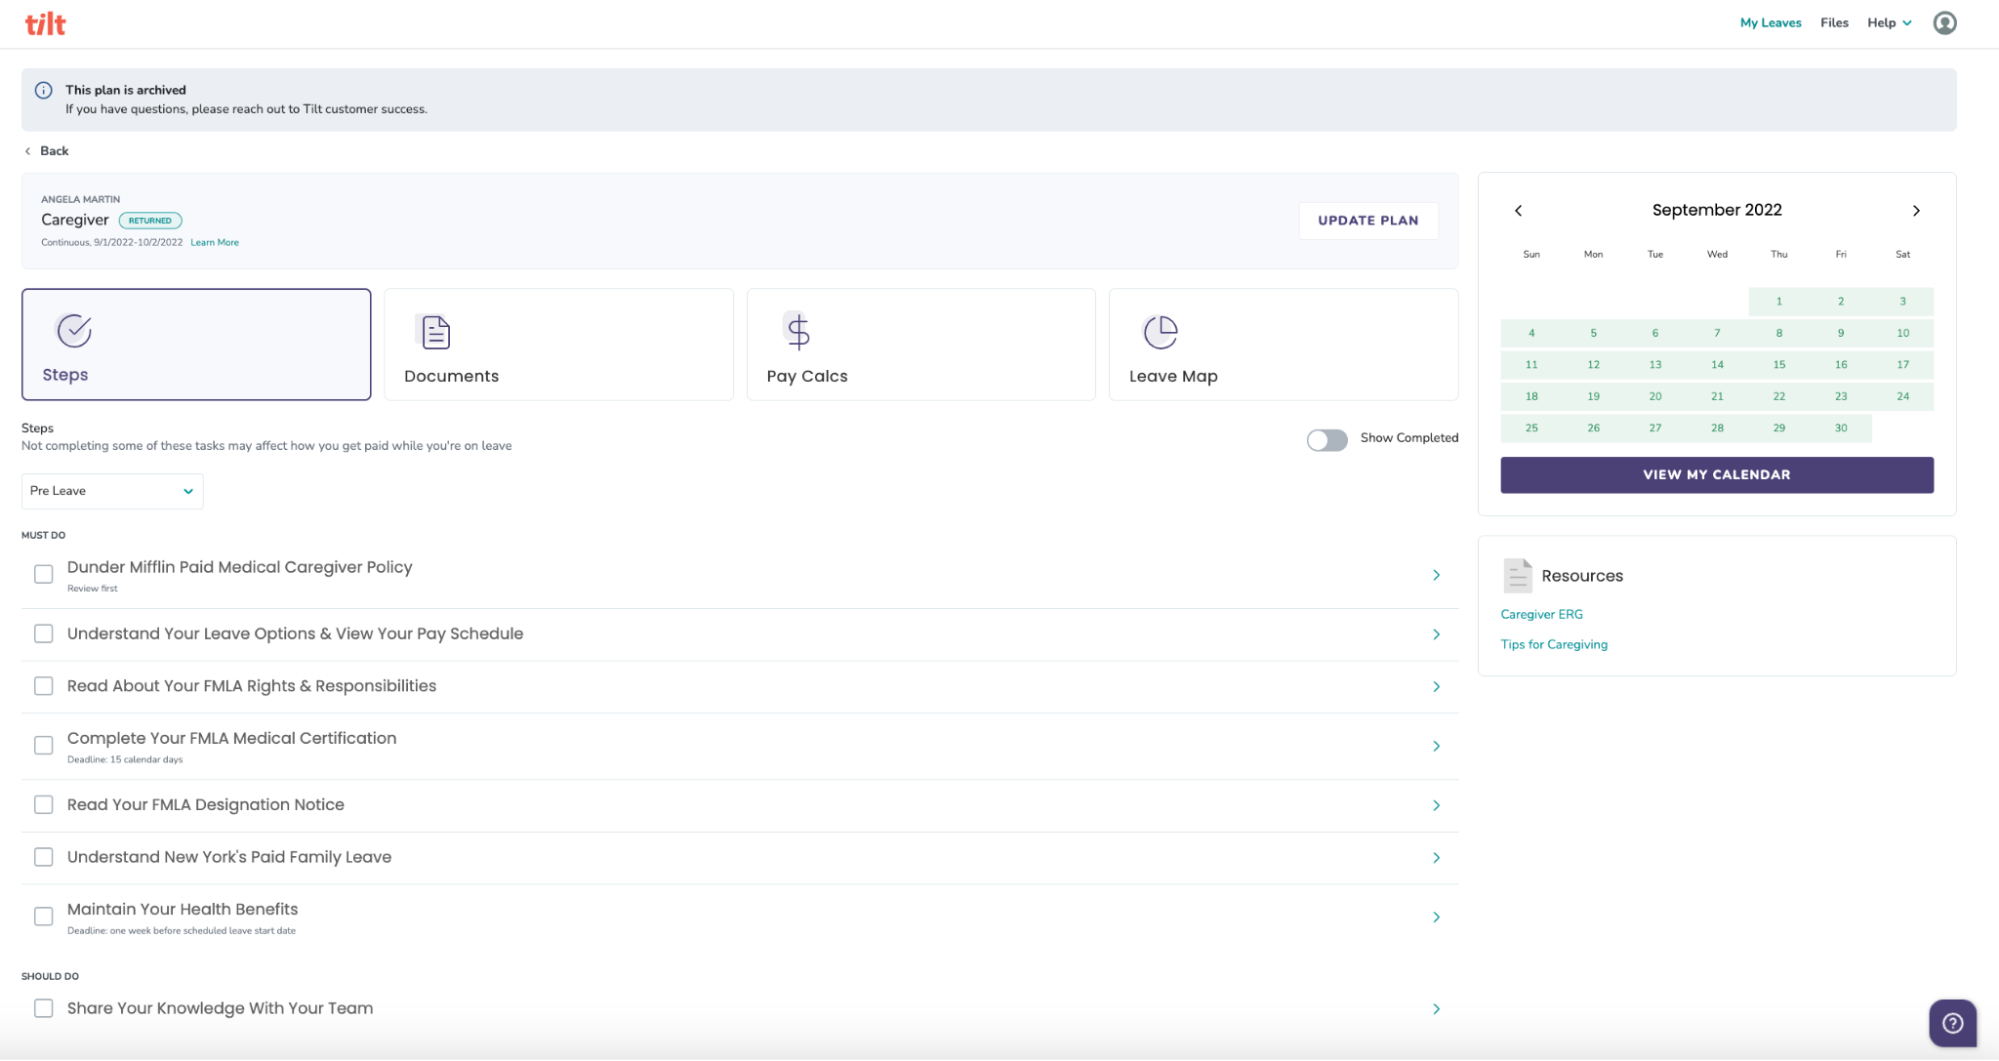Check Dunder Mifflin Paid Medical Caregiver Policy

pyautogui.click(x=44, y=574)
